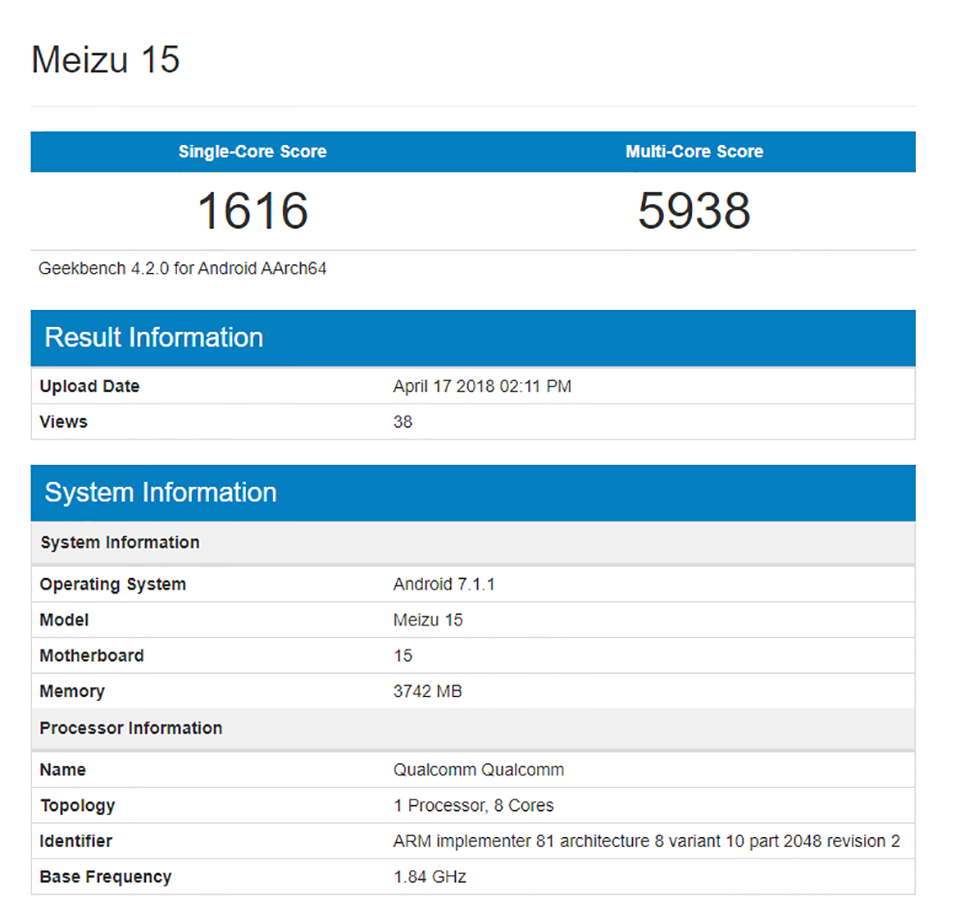Select the Memory label

[x=72, y=692]
